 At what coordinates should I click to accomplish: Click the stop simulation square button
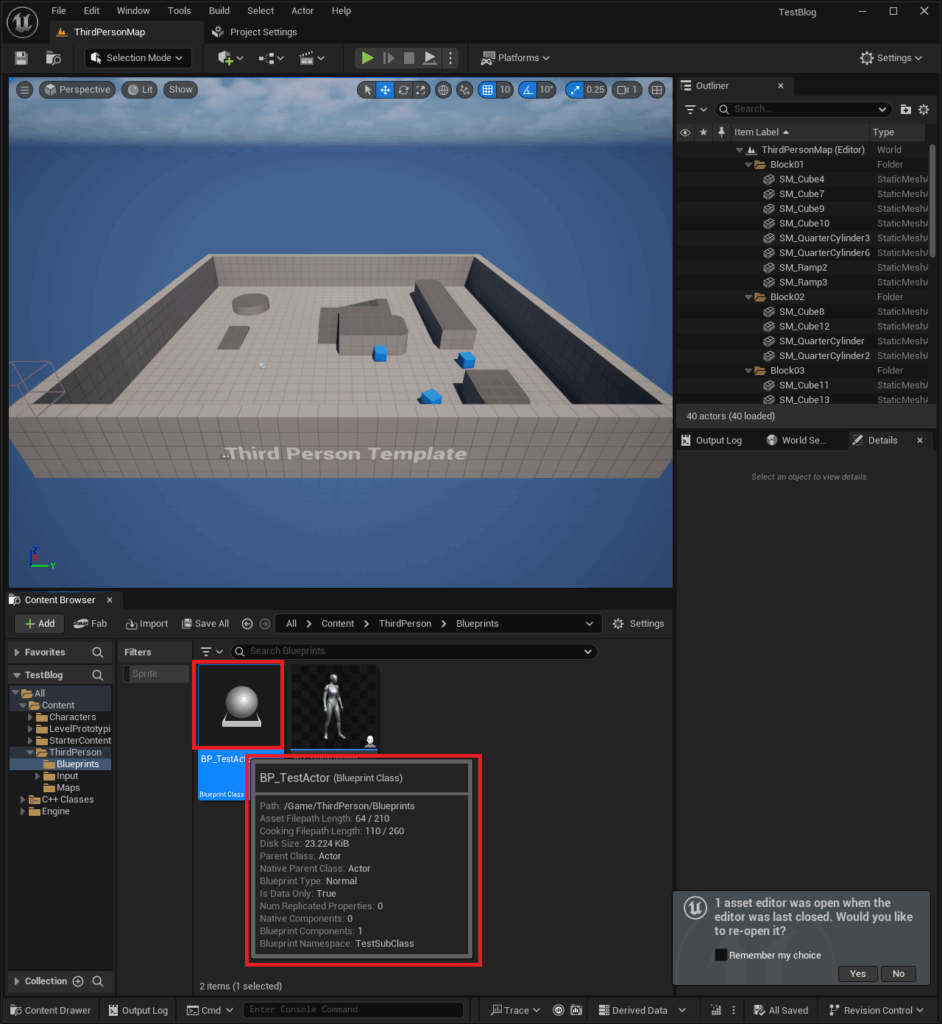tap(409, 58)
